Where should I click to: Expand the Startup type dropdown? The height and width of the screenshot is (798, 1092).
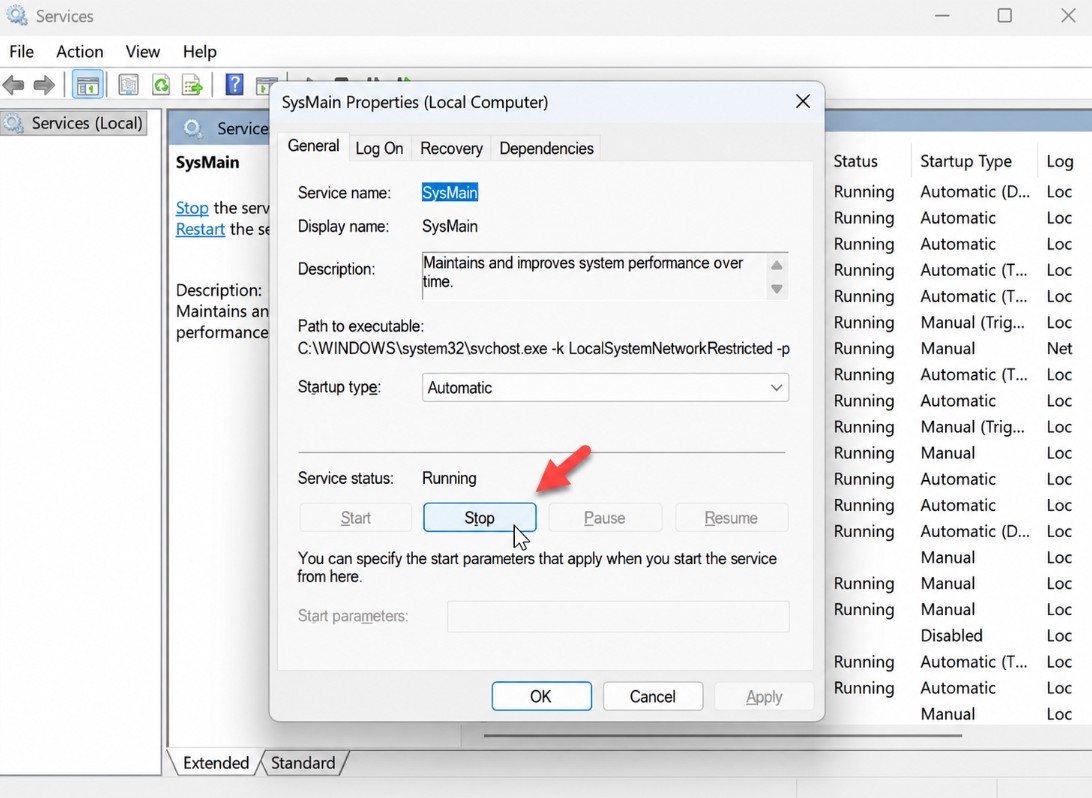tap(605, 388)
